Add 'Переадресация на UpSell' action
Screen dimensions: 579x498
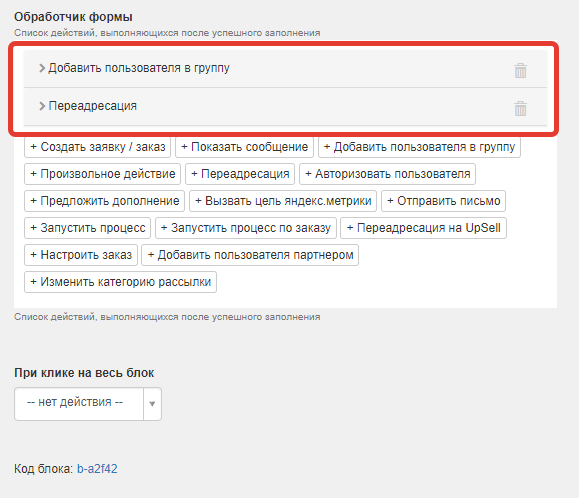tap(424, 228)
